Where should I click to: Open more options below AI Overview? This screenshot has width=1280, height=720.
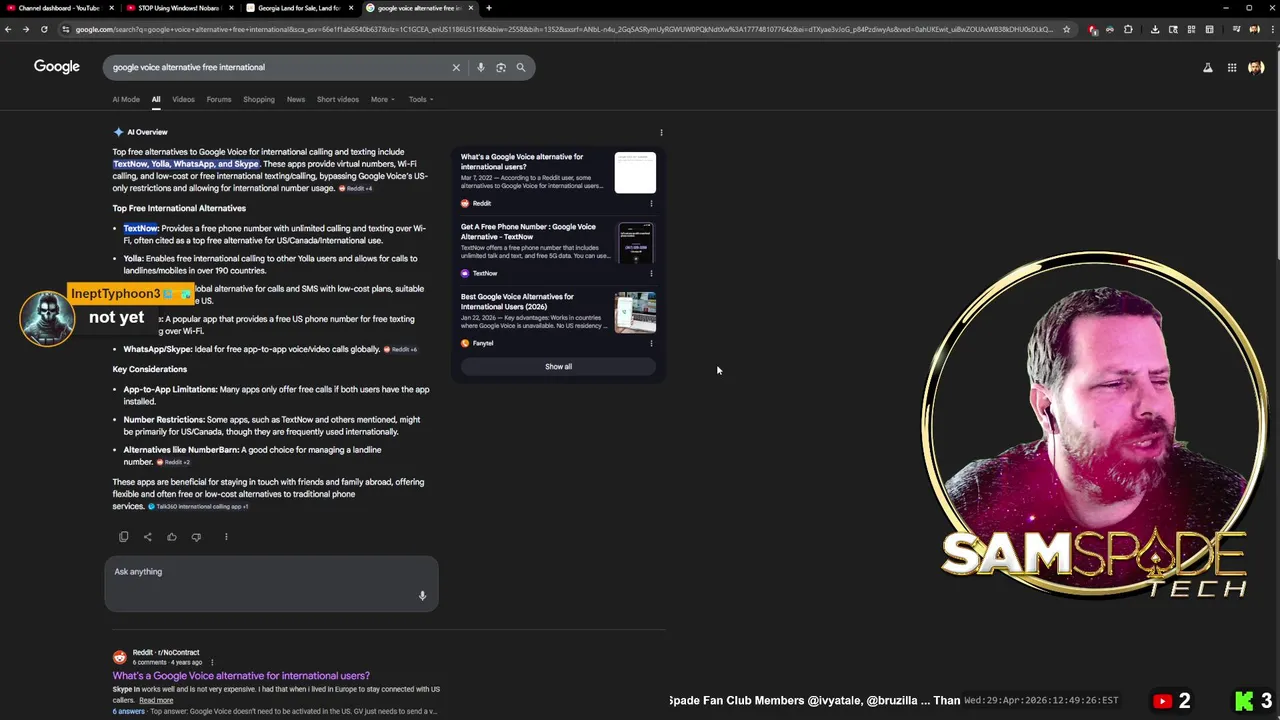[x=226, y=537]
